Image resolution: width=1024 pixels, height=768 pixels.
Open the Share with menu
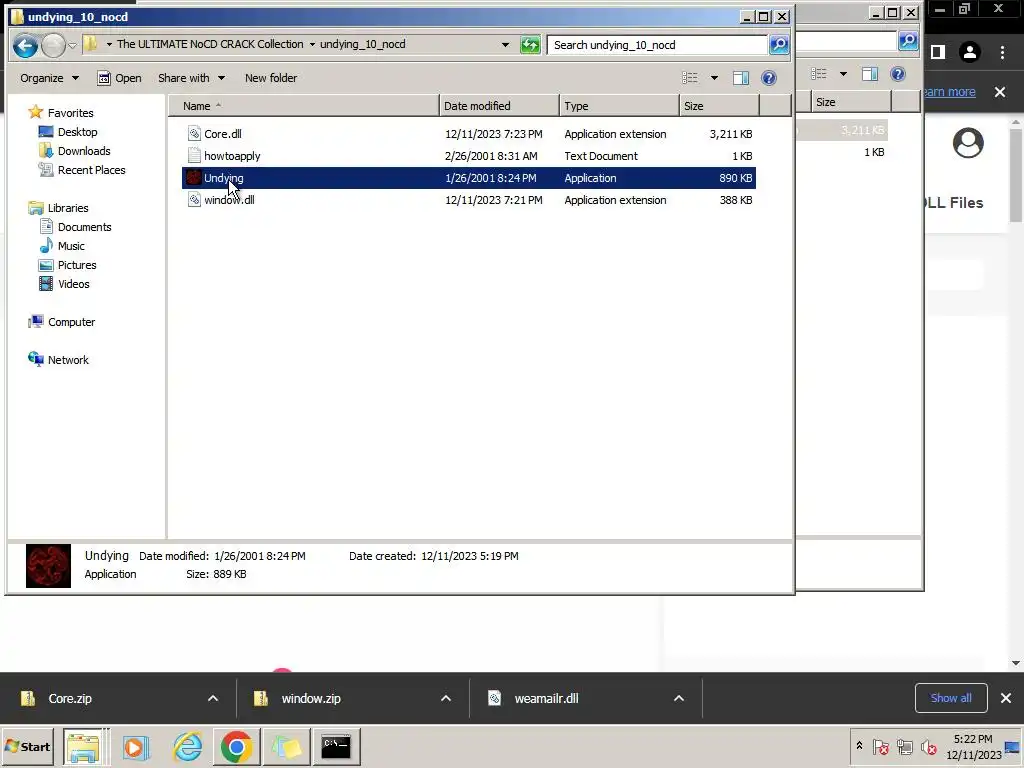(191, 78)
